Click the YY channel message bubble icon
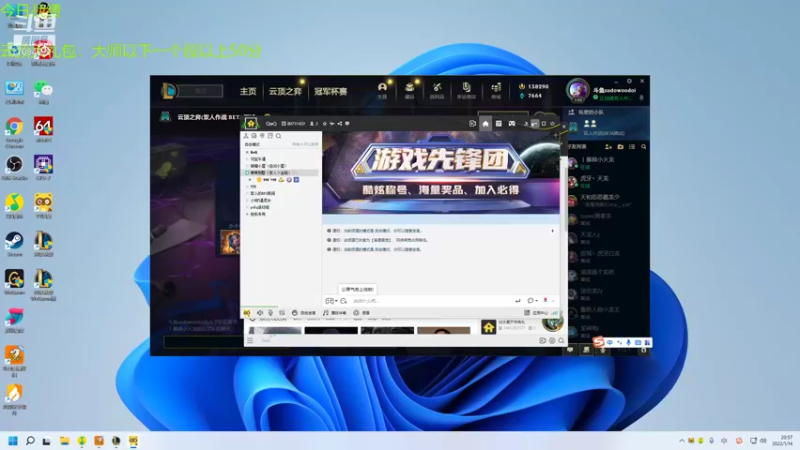This screenshot has height=450, width=800. [347, 123]
